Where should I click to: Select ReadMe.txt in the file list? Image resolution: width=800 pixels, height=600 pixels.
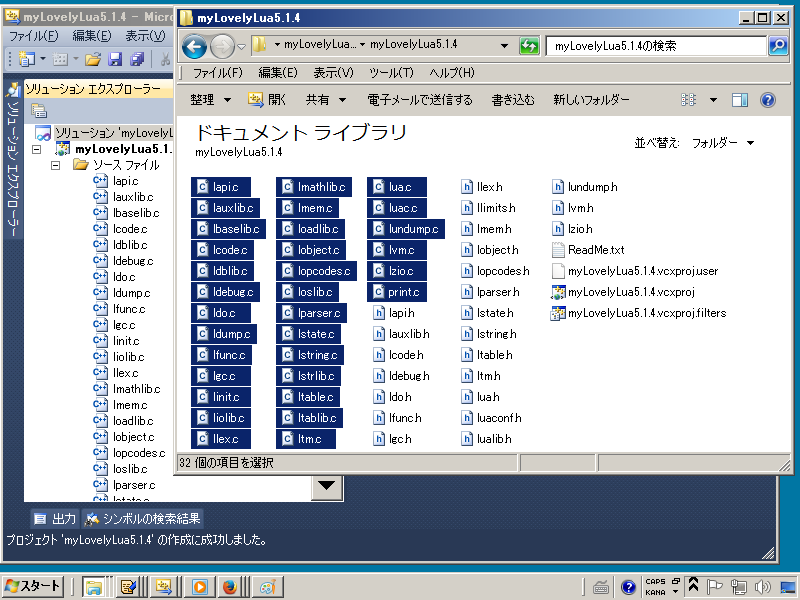[x=588, y=250]
